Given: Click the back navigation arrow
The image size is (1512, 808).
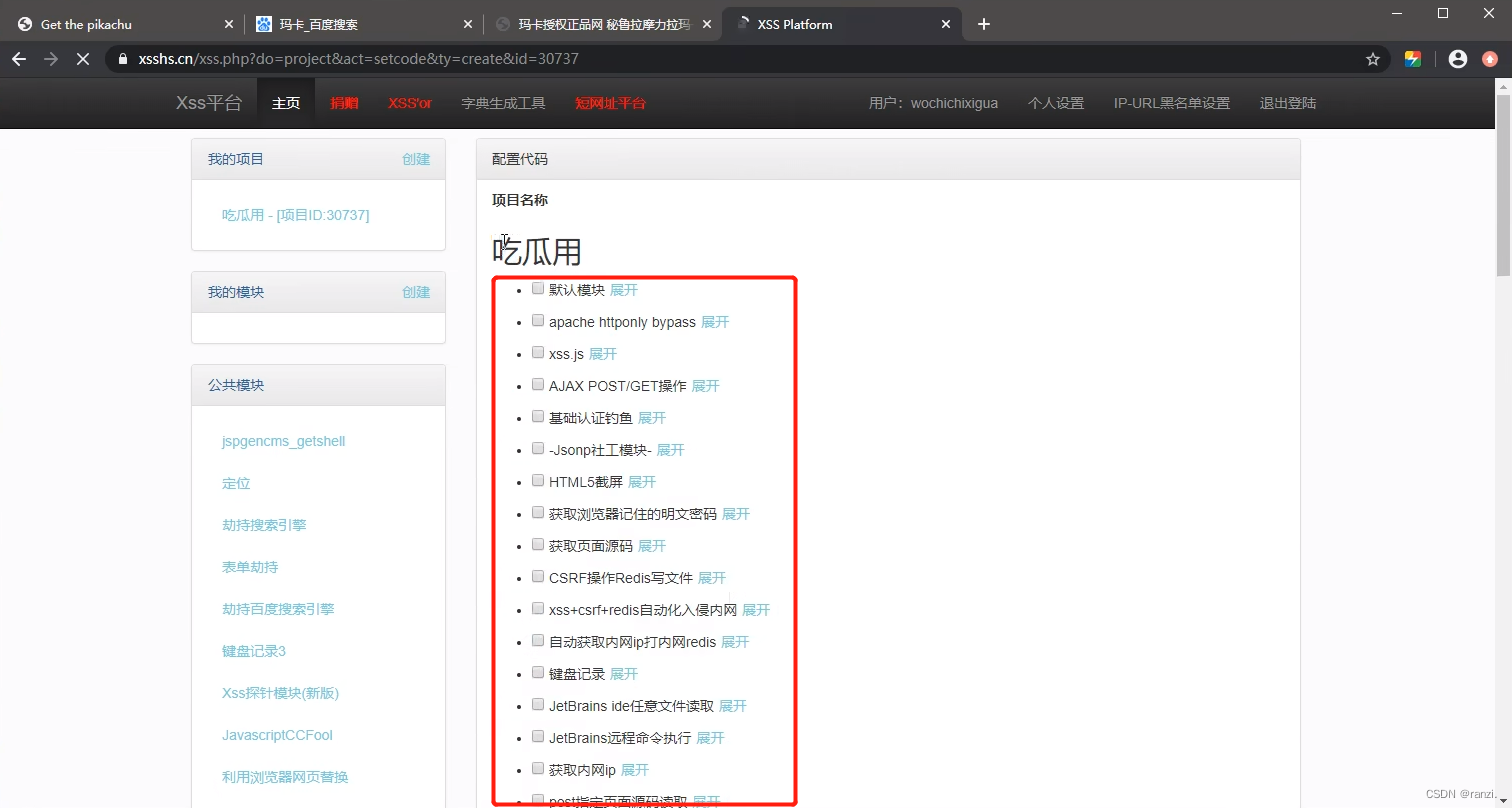Looking at the screenshot, I should (18, 59).
